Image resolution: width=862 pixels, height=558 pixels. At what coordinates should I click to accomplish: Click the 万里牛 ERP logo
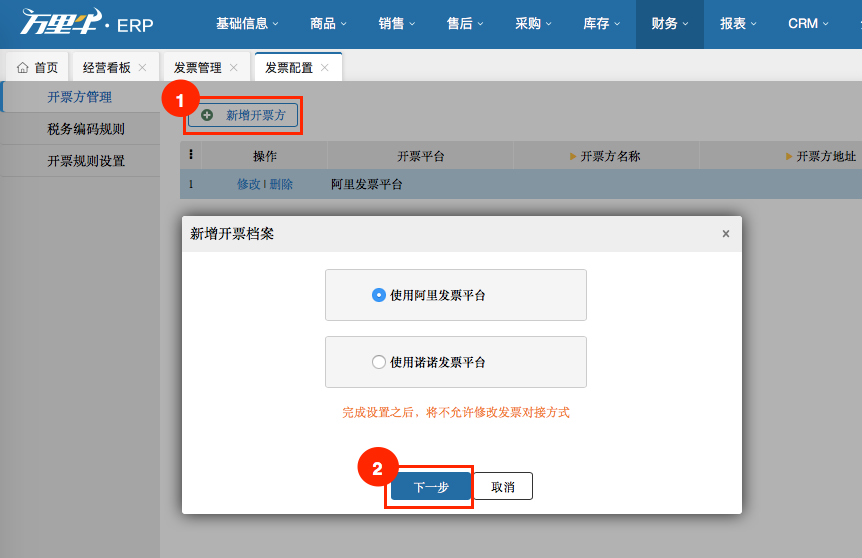87,23
